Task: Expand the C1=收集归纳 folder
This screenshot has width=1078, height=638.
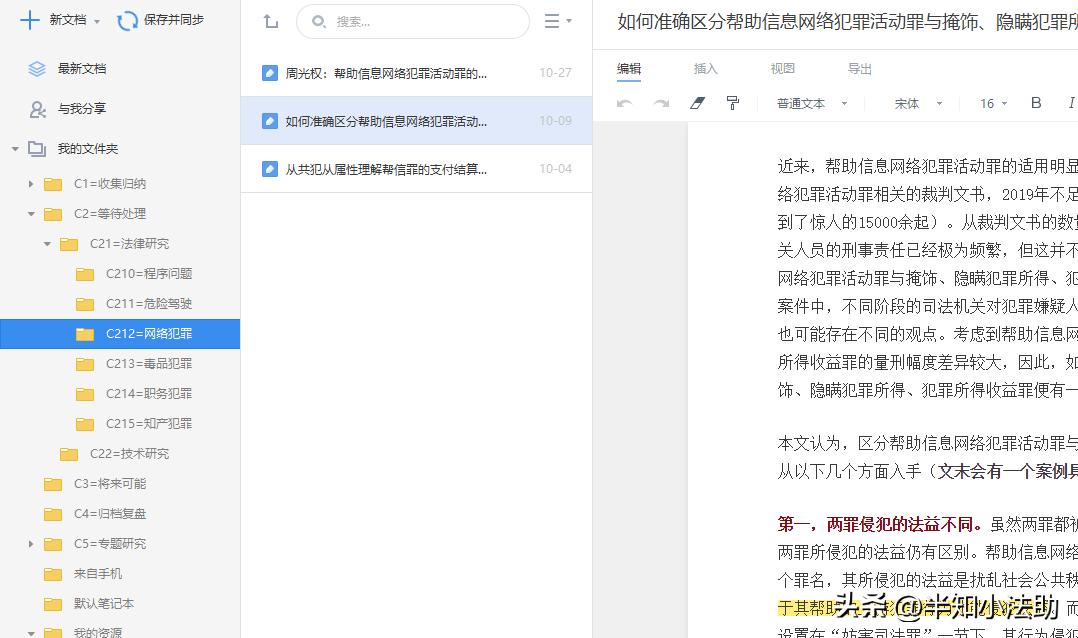Action: 30,184
